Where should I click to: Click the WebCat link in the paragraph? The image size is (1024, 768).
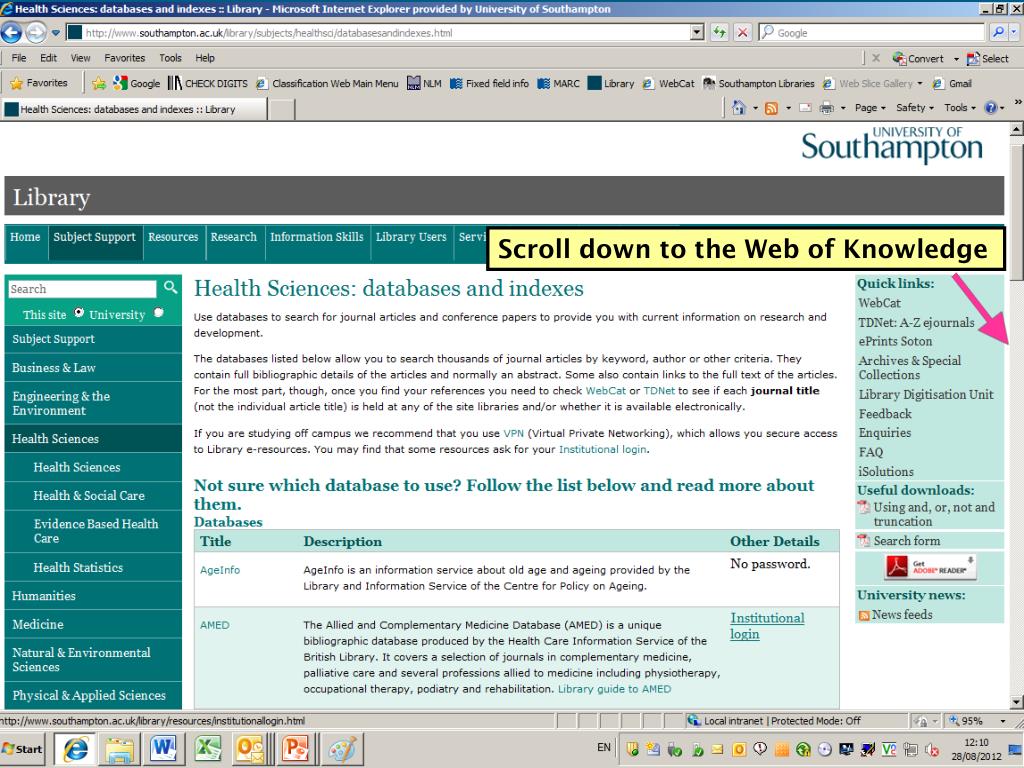(605, 391)
